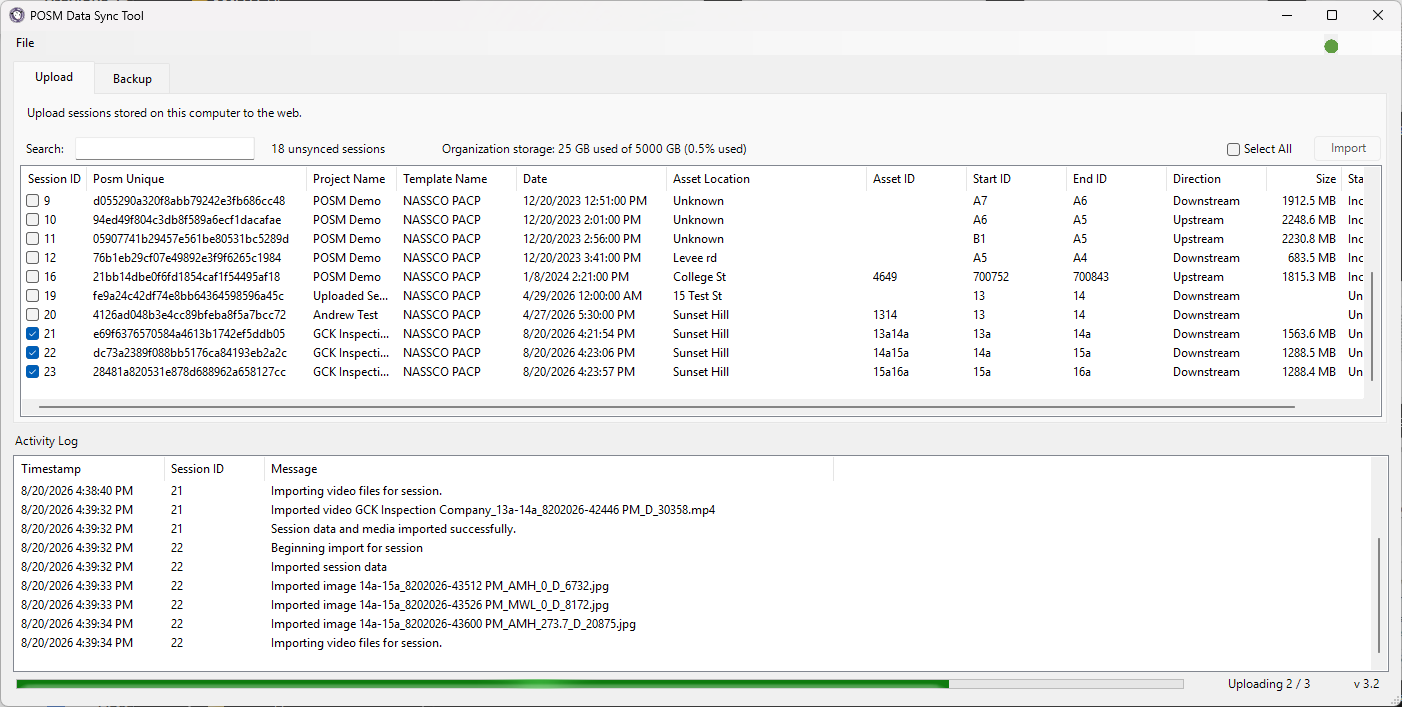Image resolution: width=1402 pixels, height=707 pixels.
Task: Sort by Asset ID column header
Action: tap(916, 179)
